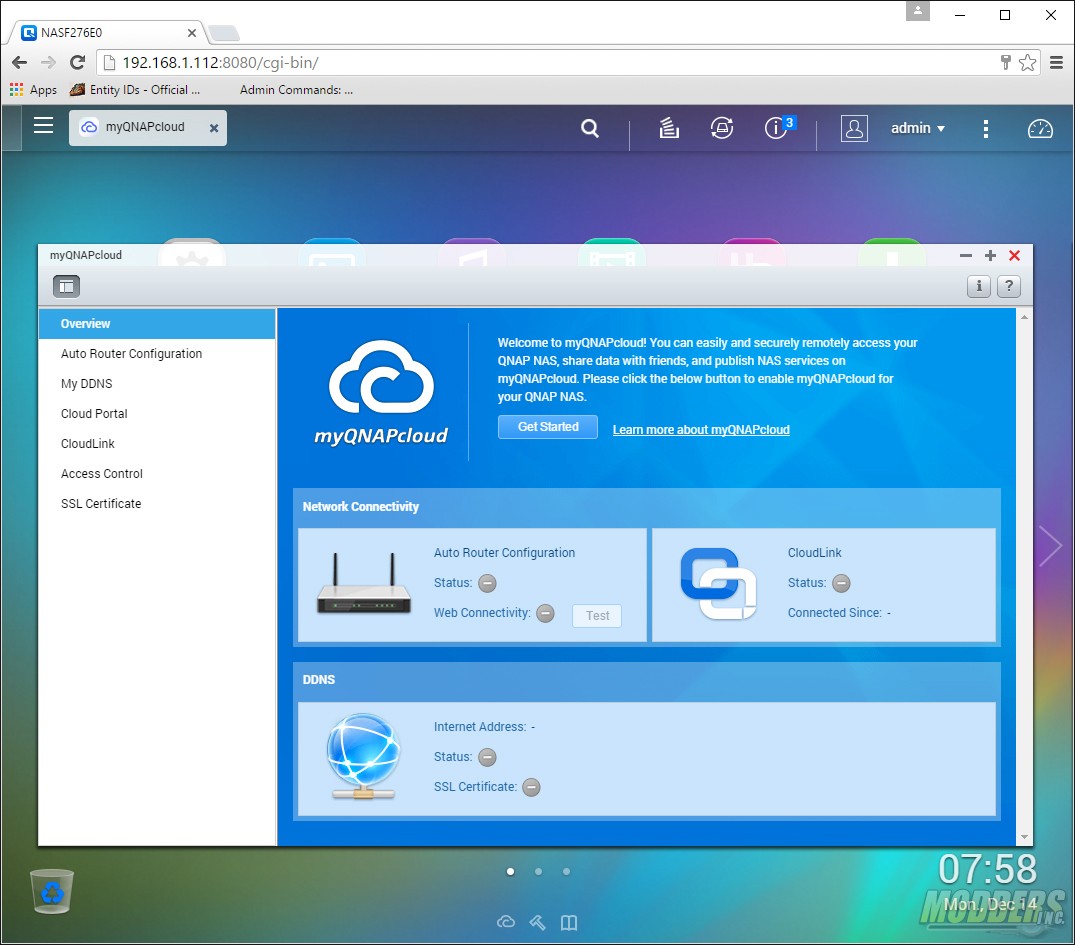The image size is (1075, 945).
Task: Open the external devices icon
Action: [721, 128]
